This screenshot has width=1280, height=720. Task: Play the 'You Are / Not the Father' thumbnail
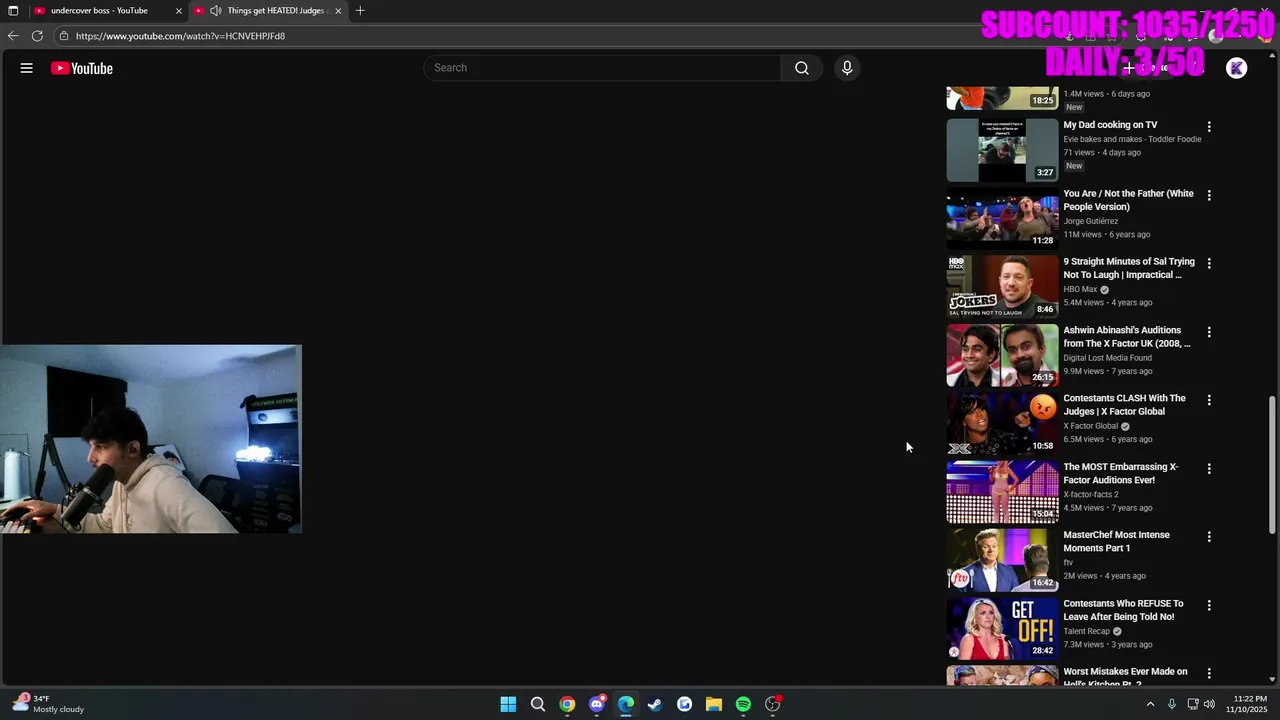click(x=1002, y=218)
